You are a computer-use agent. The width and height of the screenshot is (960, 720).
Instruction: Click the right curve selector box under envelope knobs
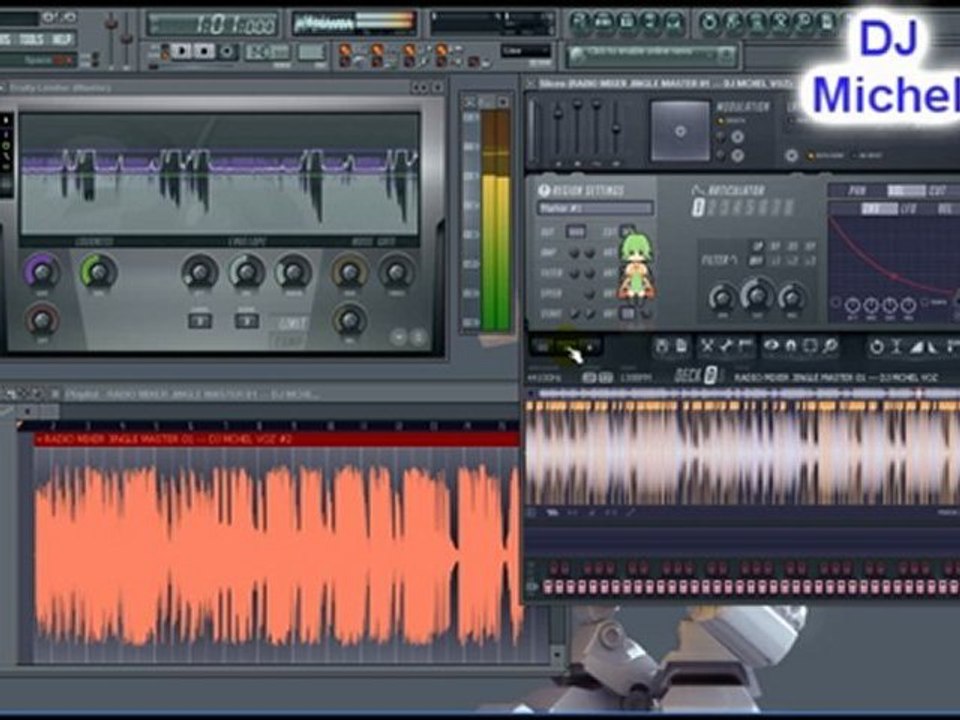[246, 320]
